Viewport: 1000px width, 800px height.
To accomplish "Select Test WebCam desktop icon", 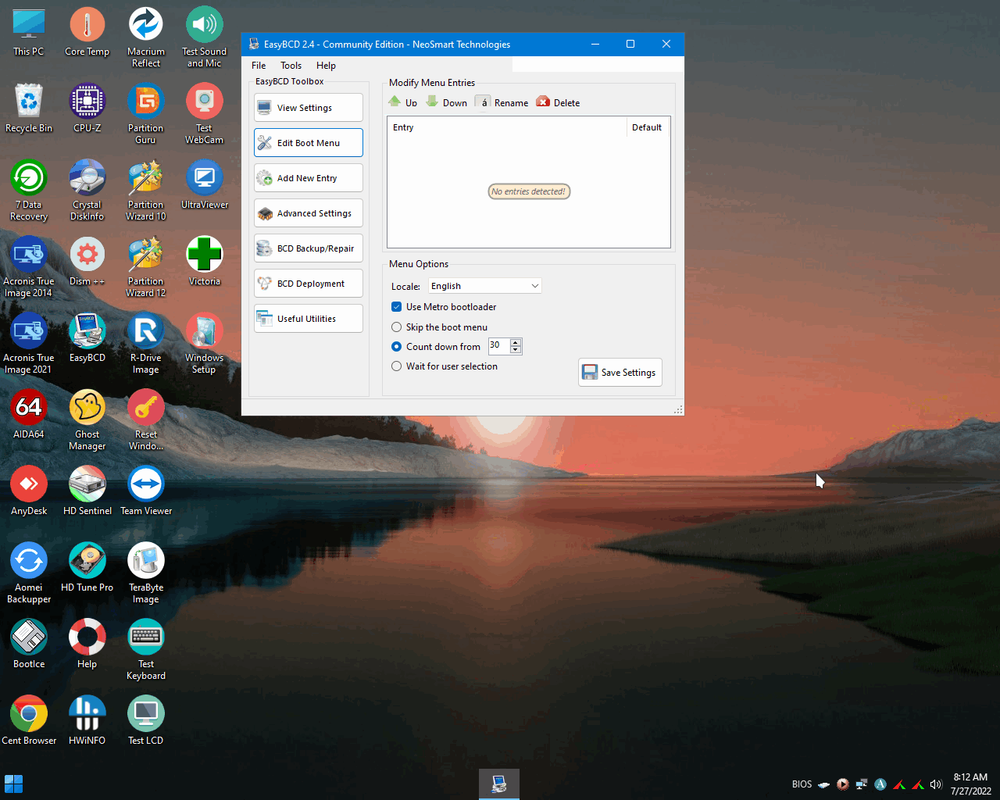I will point(204,115).
